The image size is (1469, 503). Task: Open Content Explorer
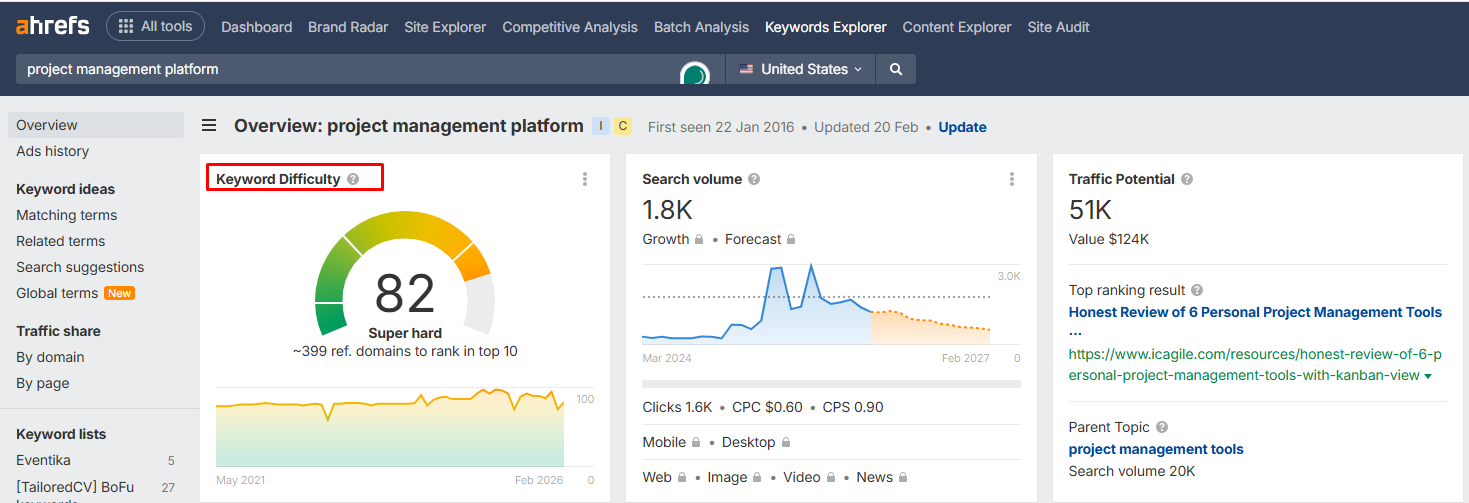tap(957, 27)
